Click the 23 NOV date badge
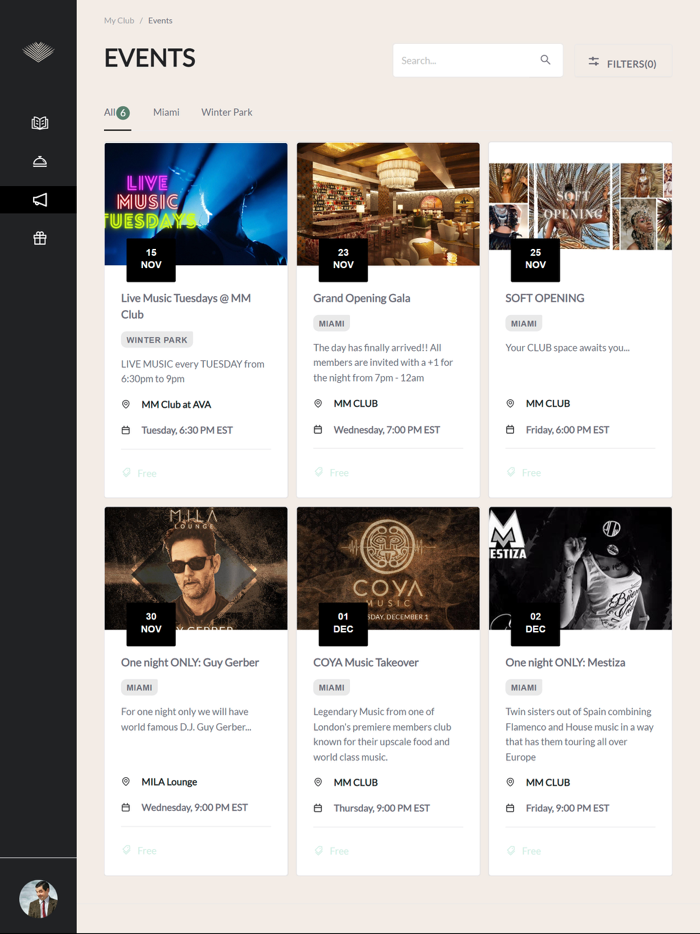Viewport: 700px width, 934px height. 343,260
